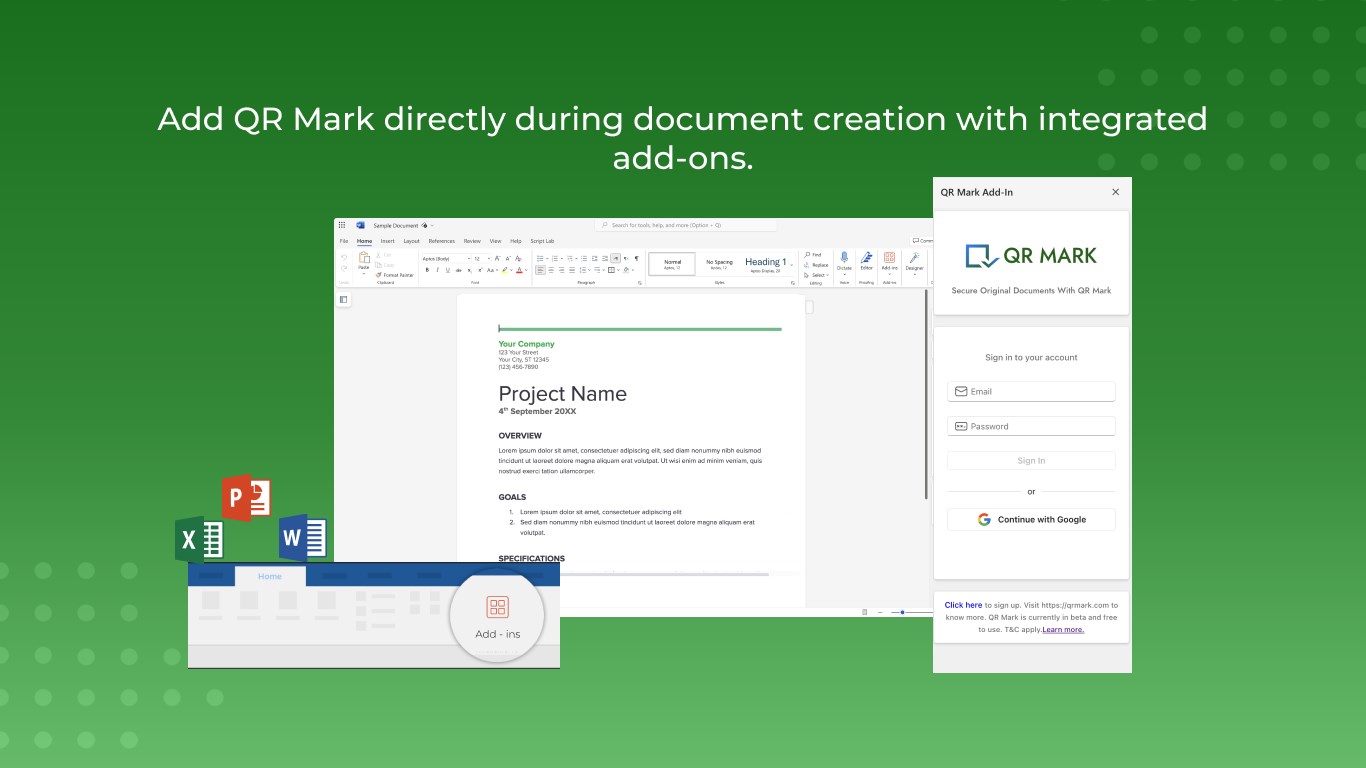Click the Add-ins ribbon icon
1366x768 pixels.
pyautogui.click(x=889, y=257)
